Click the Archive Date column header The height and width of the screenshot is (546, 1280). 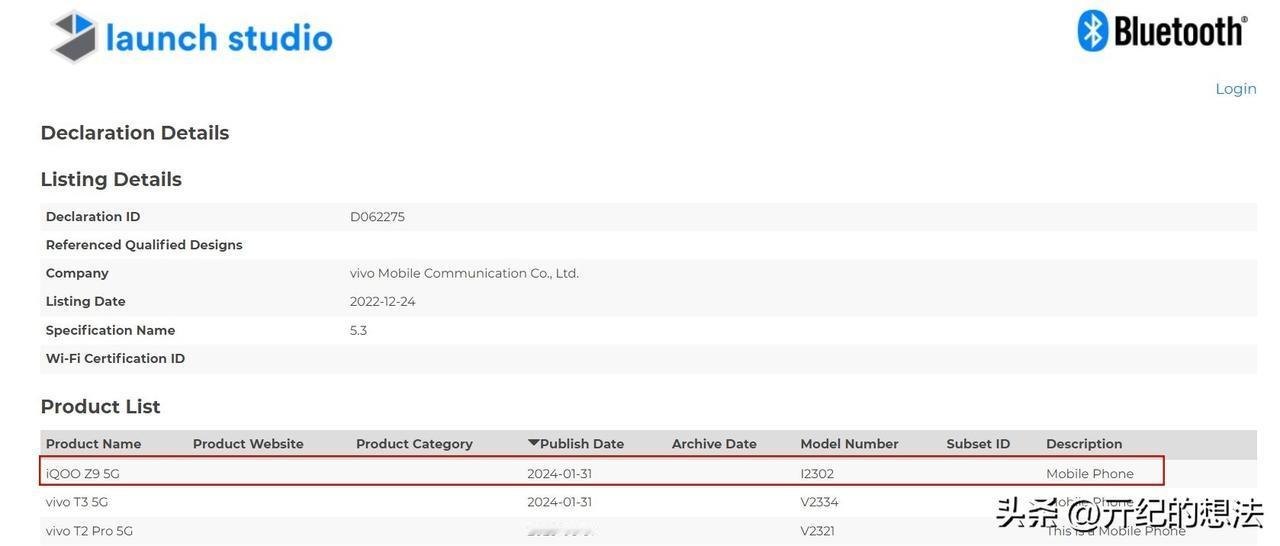click(714, 444)
